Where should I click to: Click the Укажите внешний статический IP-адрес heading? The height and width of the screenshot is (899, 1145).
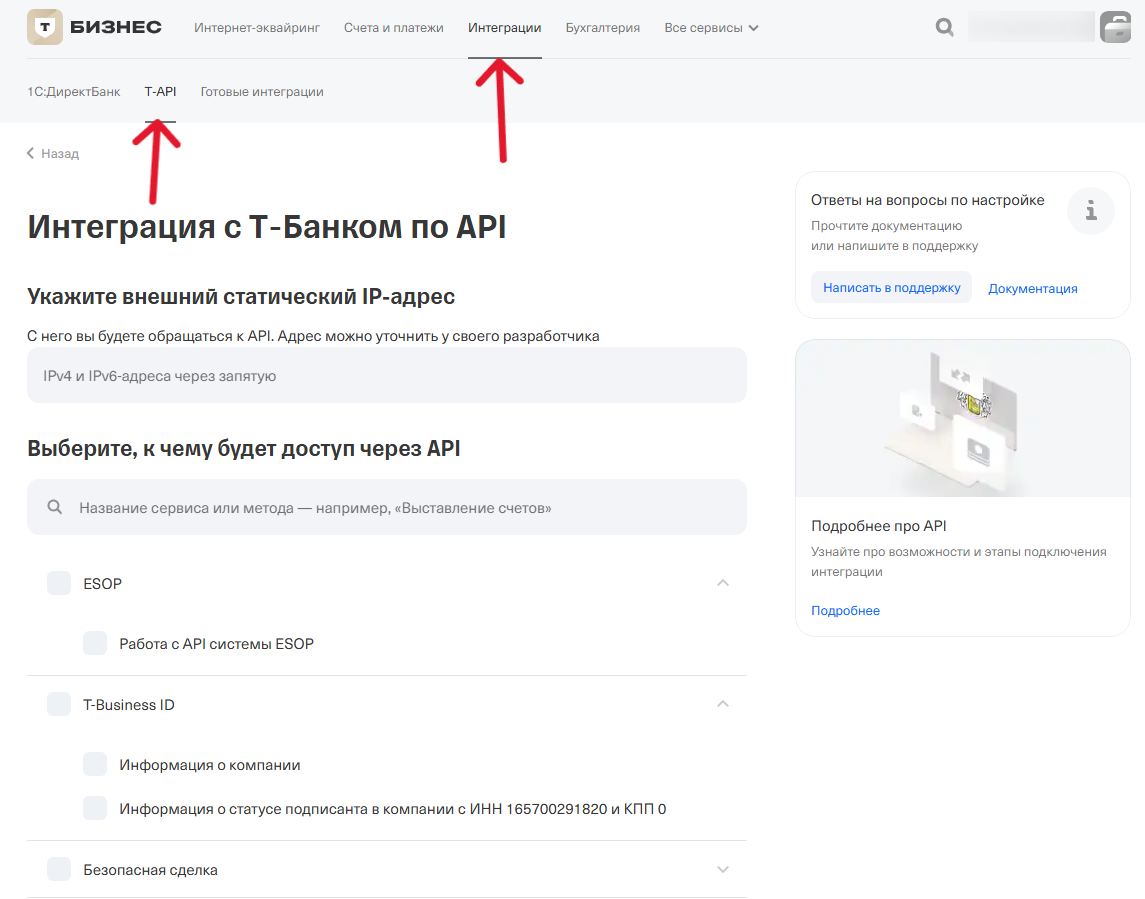click(x=241, y=297)
